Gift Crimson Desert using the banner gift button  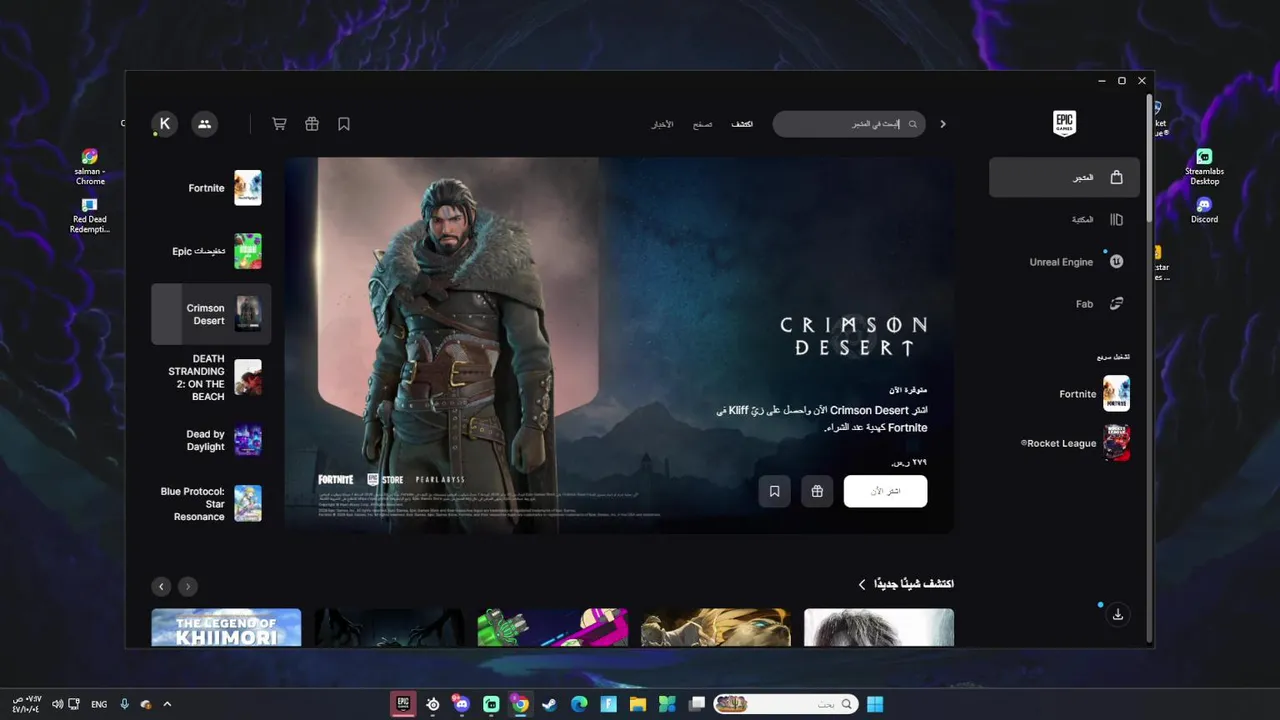tap(817, 491)
